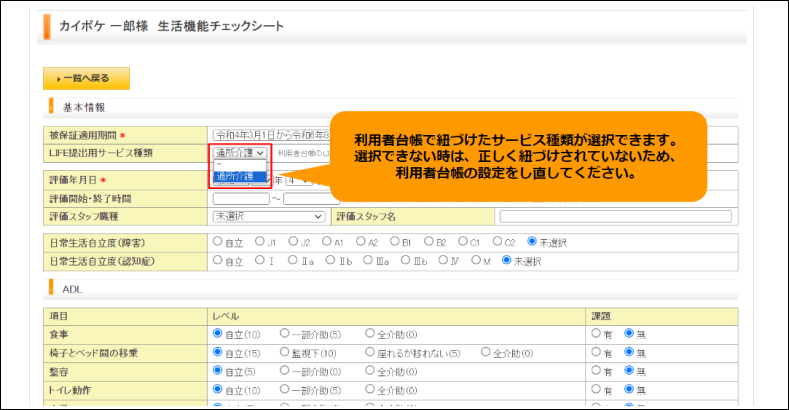Select 一部介助(5) for 食事
Screen dimensions: 789x410
point(284,333)
